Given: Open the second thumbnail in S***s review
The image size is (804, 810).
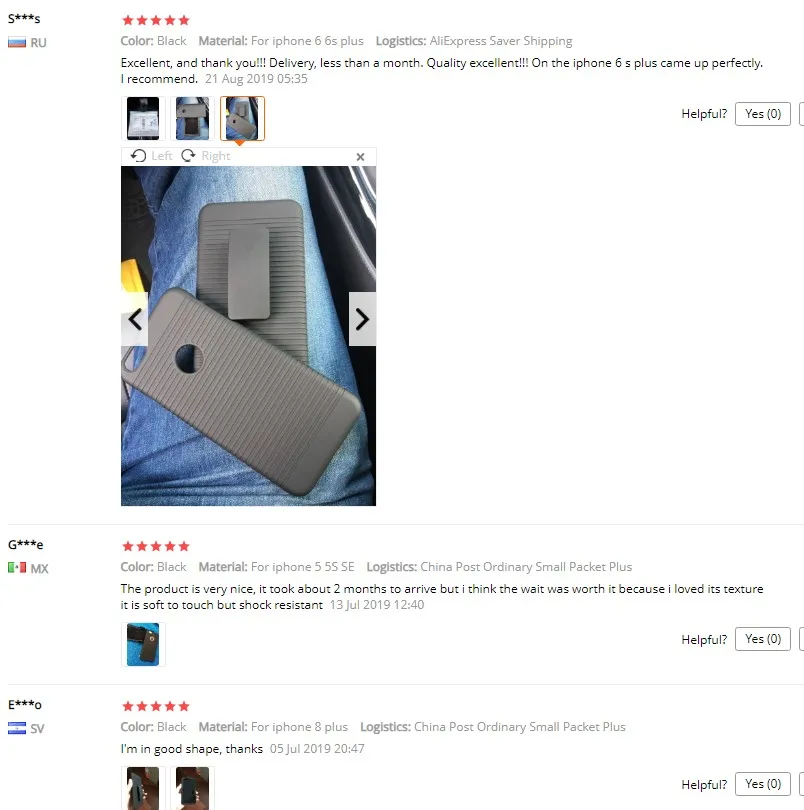Looking at the screenshot, I should coord(193,118).
